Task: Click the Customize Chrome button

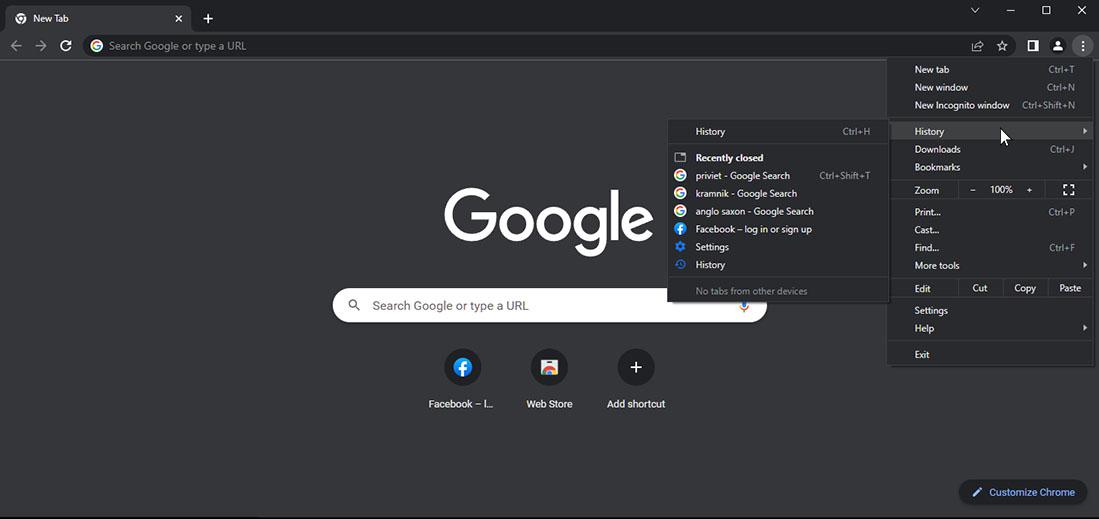Action: coord(1023,492)
